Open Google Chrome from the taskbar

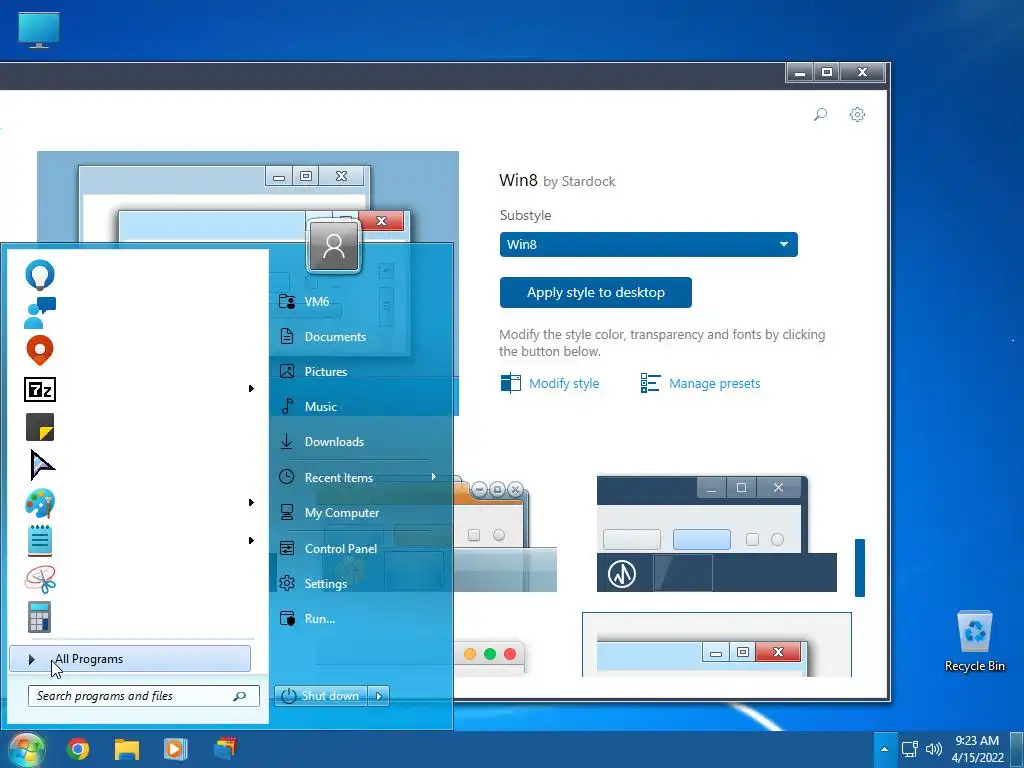[78, 749]
